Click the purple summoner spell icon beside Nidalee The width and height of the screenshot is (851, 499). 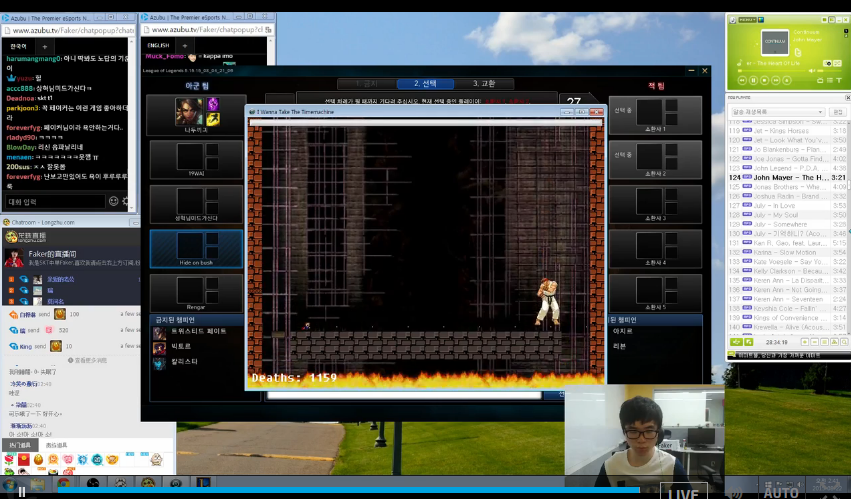pos(212,104)
